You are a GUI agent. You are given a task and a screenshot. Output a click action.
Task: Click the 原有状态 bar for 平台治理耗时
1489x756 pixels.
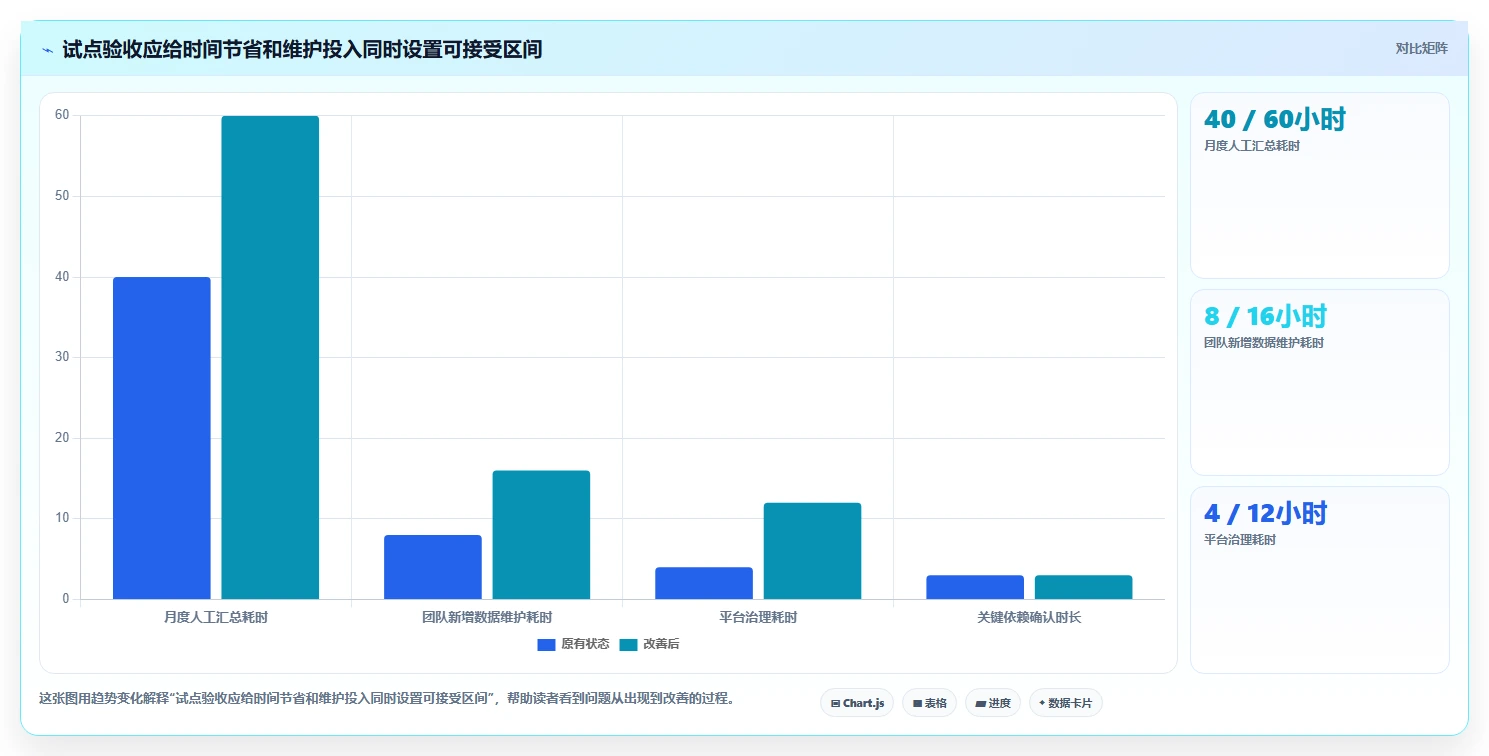point(704,583)
